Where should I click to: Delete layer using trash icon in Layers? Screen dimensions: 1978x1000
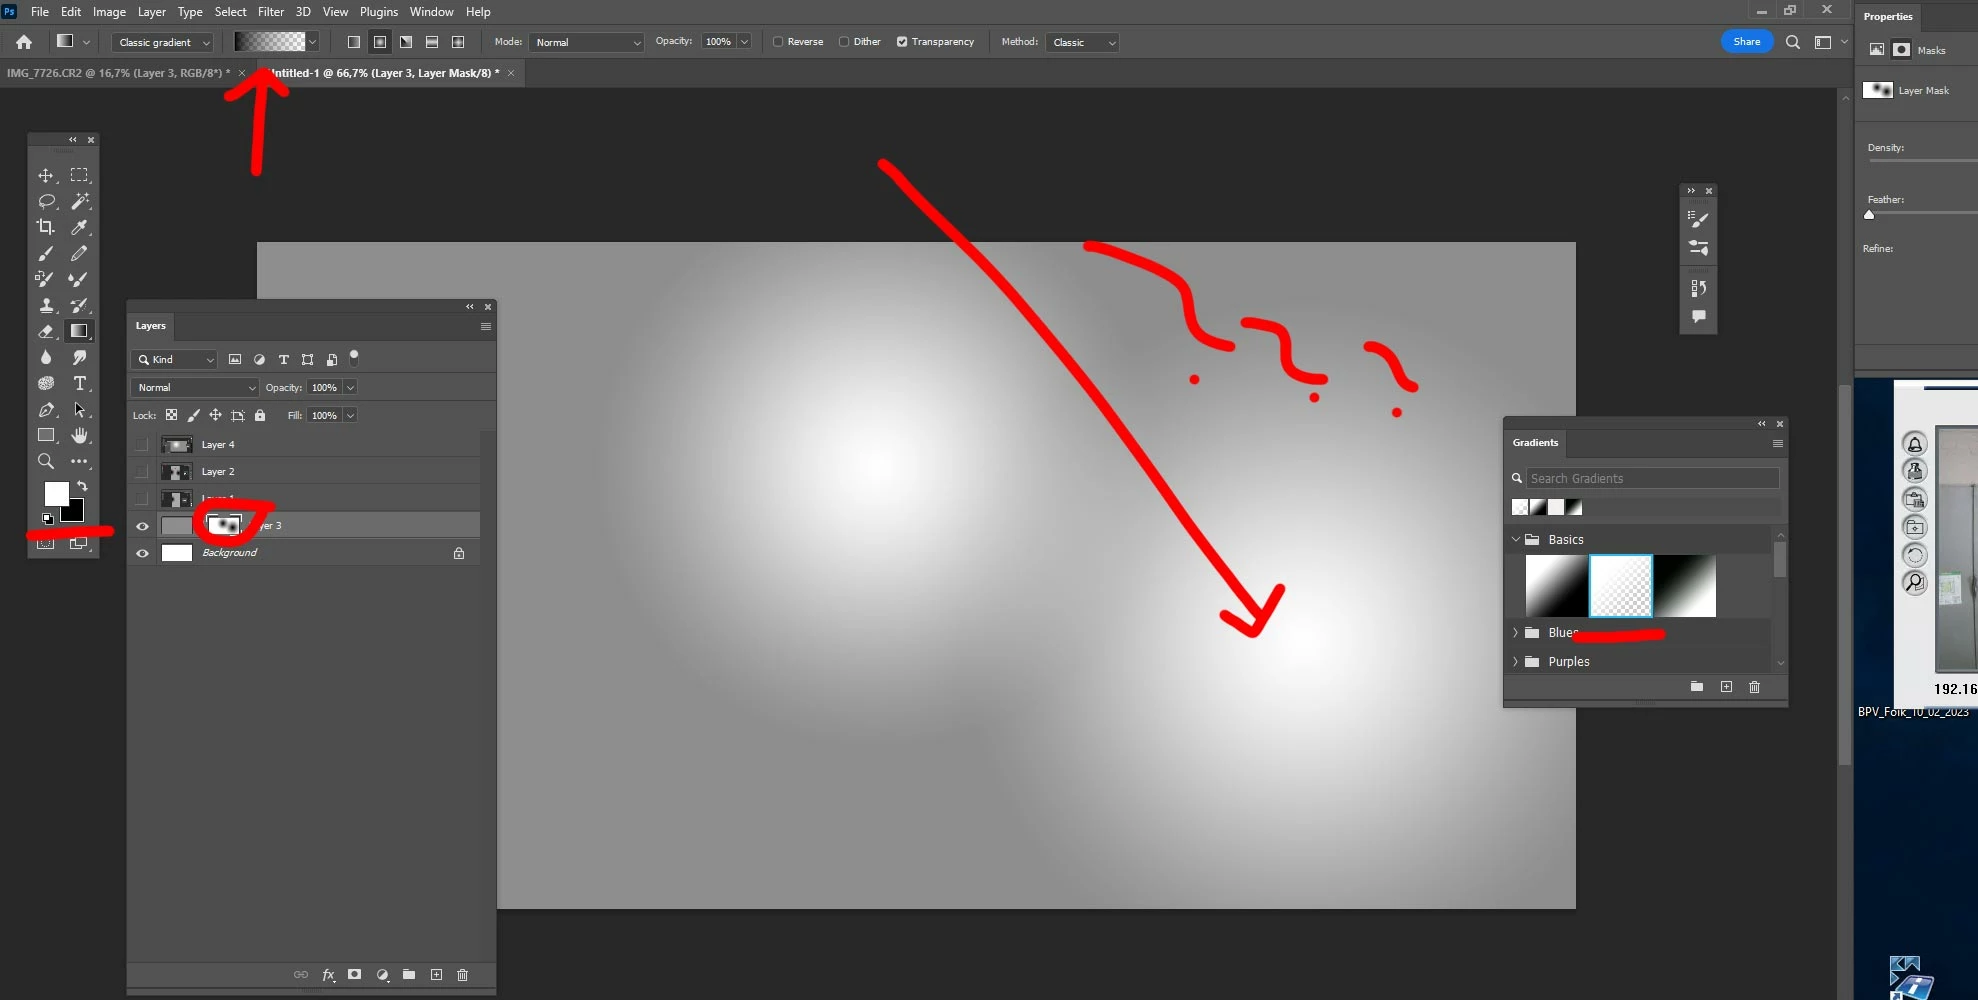[x=462, y=974]
